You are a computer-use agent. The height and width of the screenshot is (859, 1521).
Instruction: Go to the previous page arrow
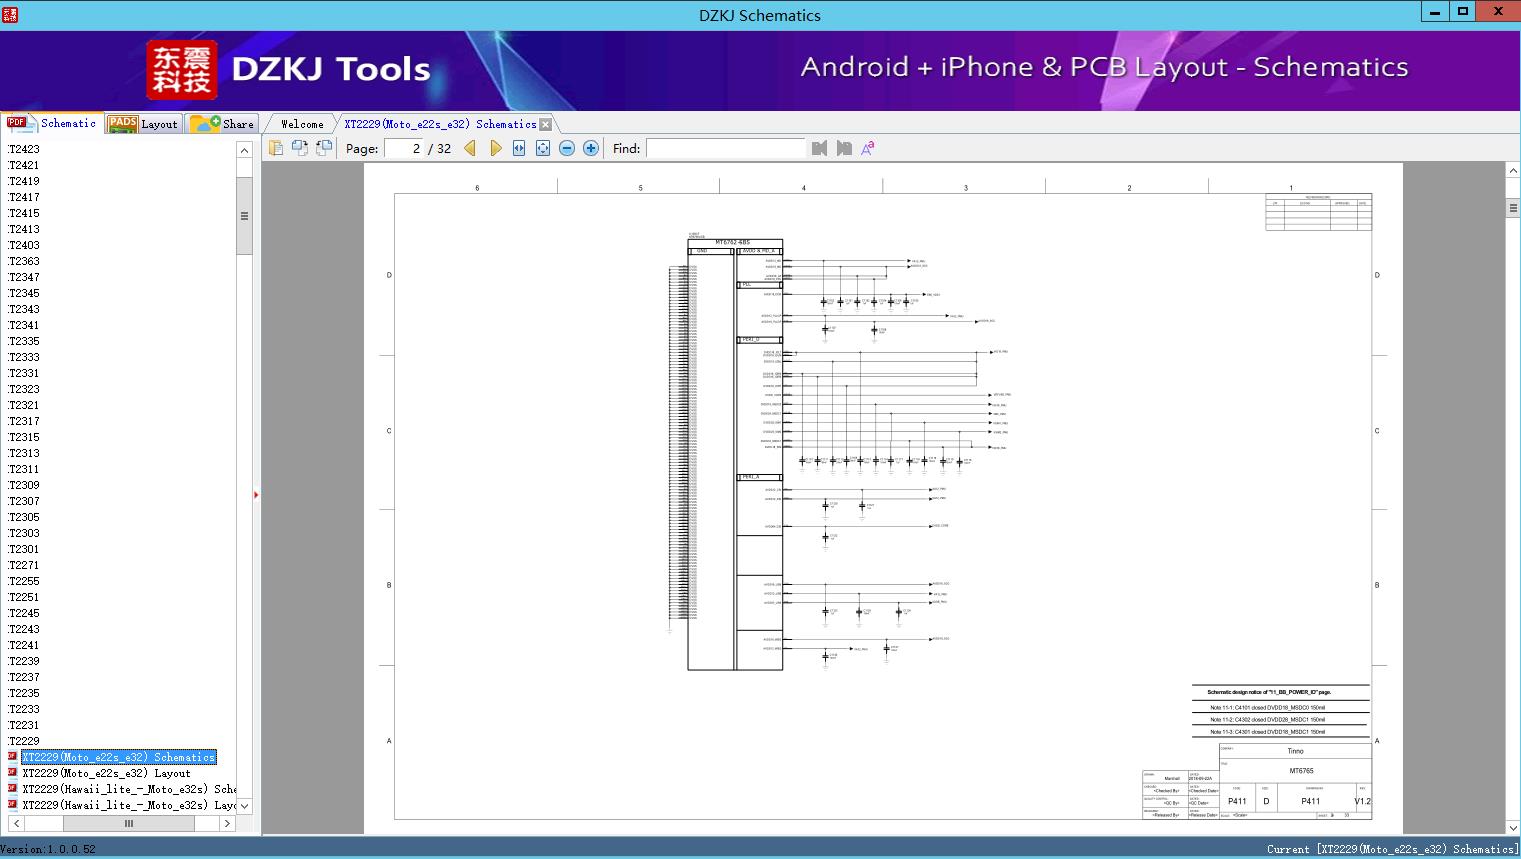click(x=470, y=148)
